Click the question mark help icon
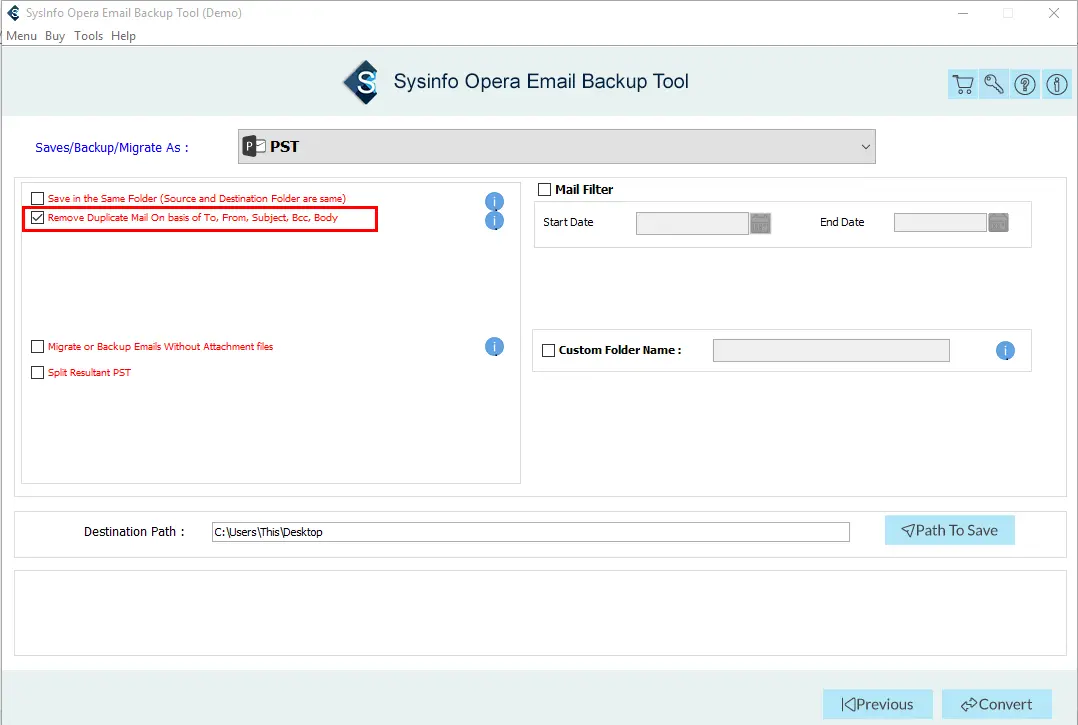This screenshot has width=1078, height=725. click(1025, 85)
